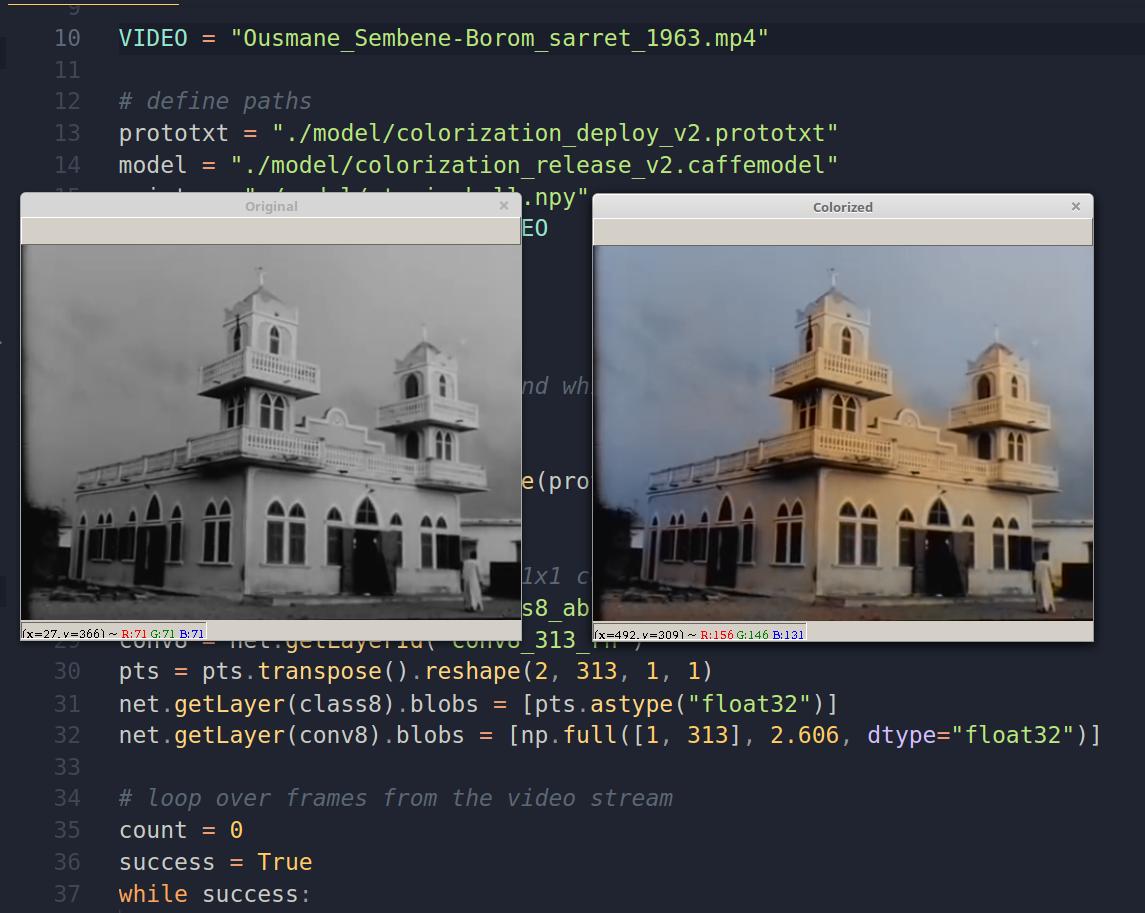Image resolution: width=1145 pixels, height=913 pixels.
Task: Click line number 30 in the gutter
Action: [67, 671]
